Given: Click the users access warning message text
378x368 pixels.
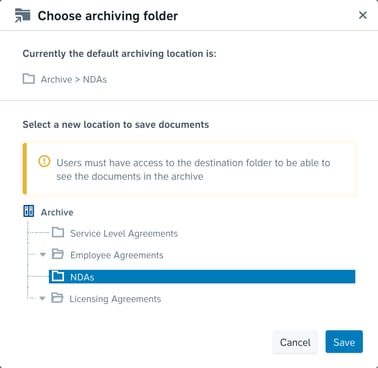Looking at the screenshot, I should 193,169.
